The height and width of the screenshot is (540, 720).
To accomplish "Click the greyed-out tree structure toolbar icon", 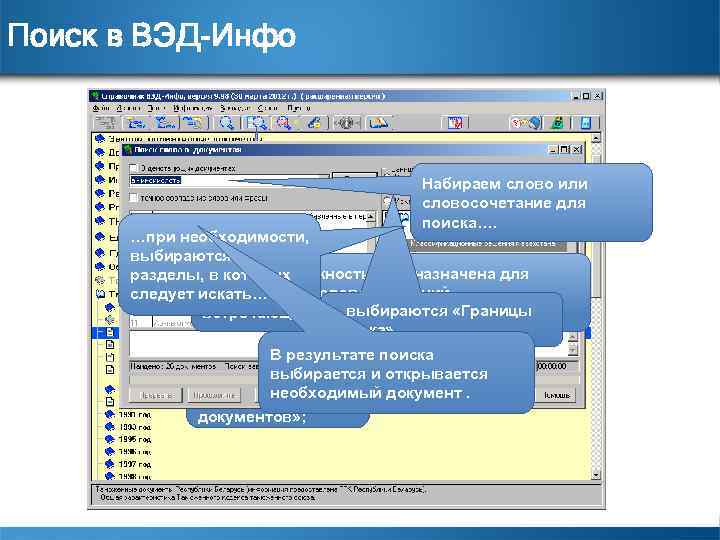I will pos(106,123).
